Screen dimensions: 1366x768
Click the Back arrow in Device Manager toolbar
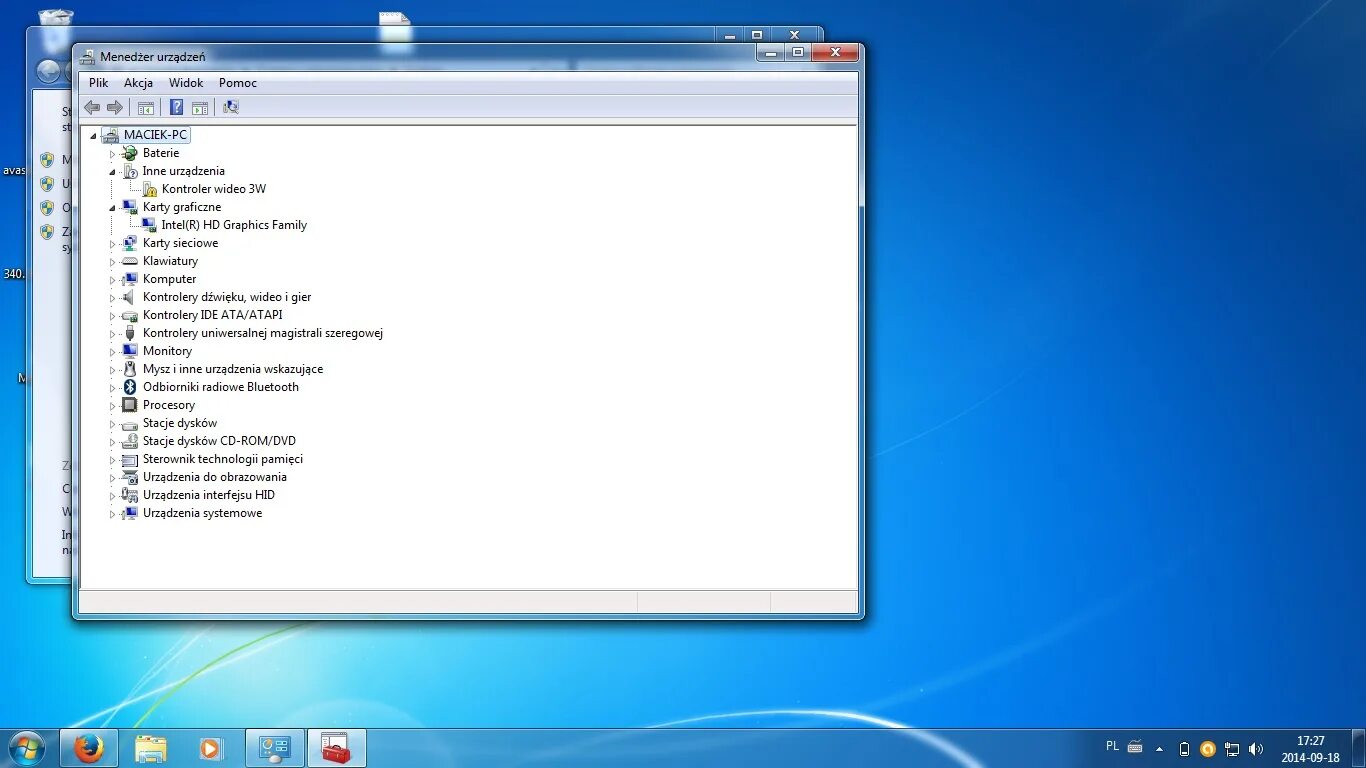point(92,107)
